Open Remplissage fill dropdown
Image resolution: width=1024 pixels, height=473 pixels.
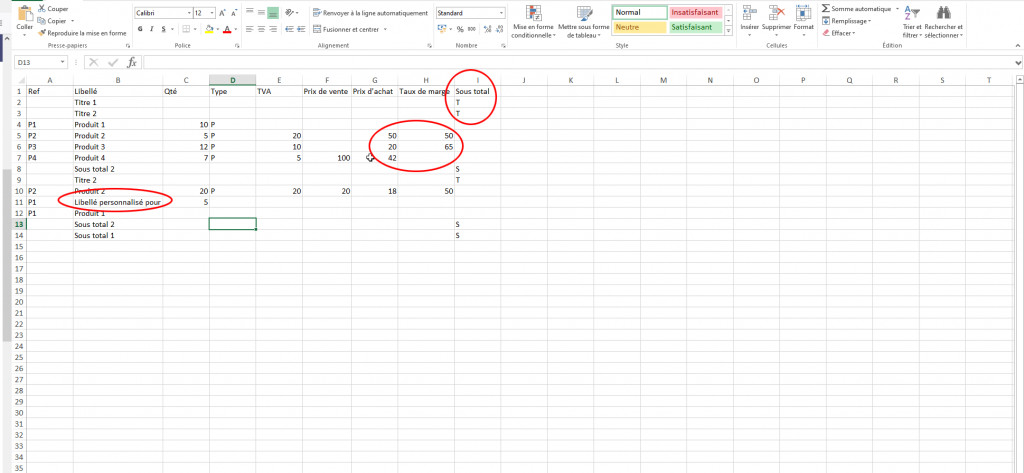click(x=847, y=21)
